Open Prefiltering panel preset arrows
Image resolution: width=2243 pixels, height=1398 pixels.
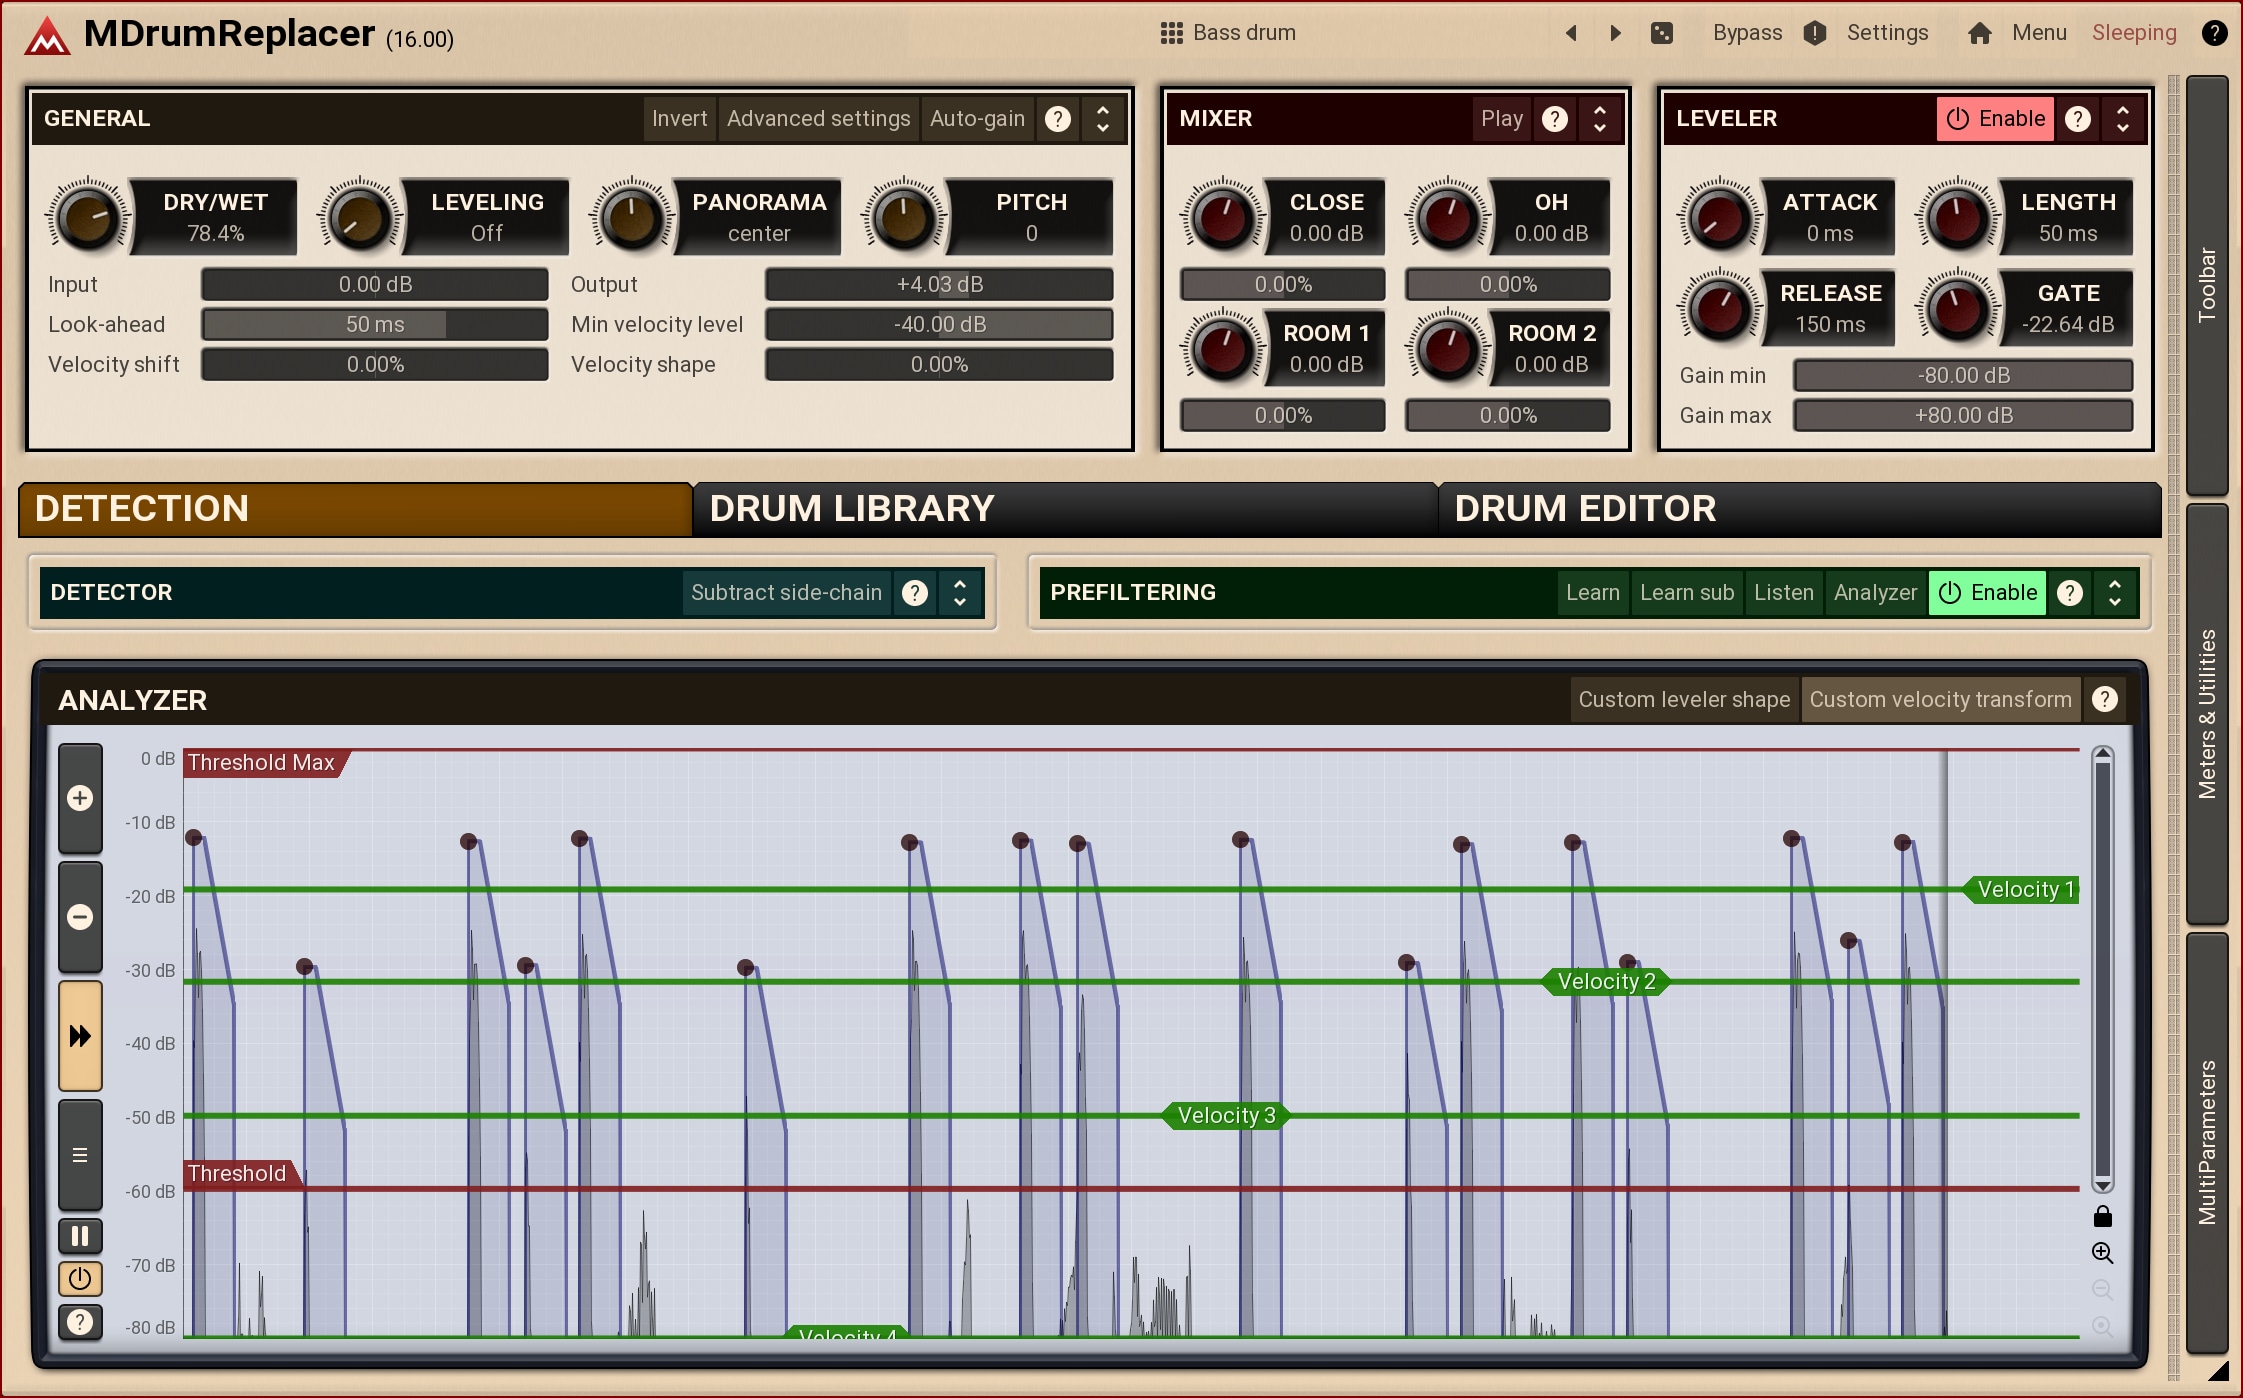[2115, 593]
